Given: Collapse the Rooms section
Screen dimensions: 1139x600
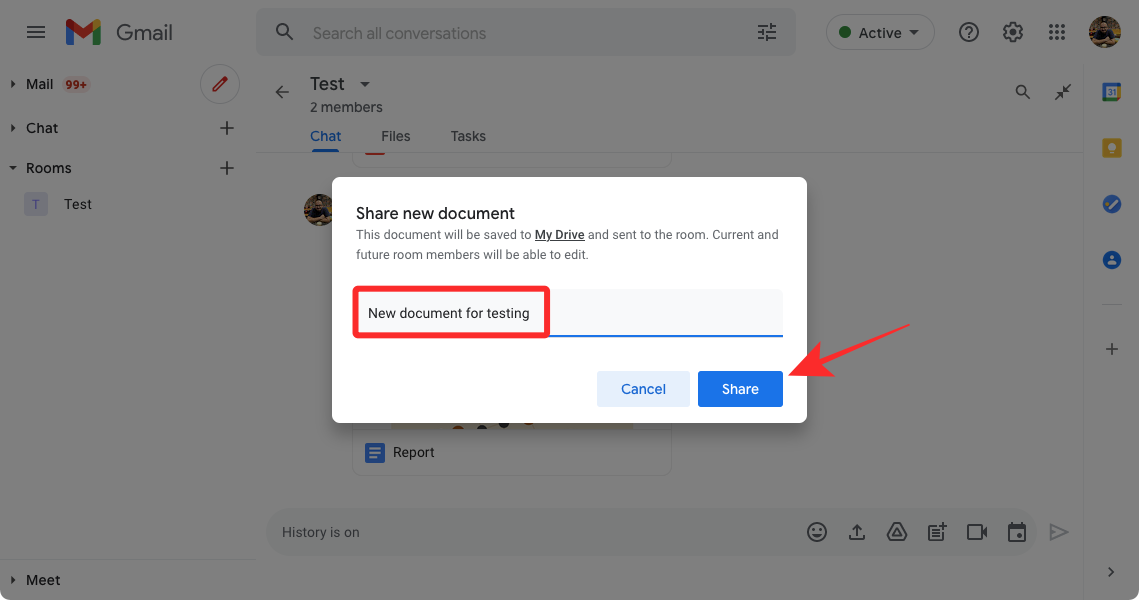Looking at the screenshot, I should pyautogui.click(x=13, y=168).
